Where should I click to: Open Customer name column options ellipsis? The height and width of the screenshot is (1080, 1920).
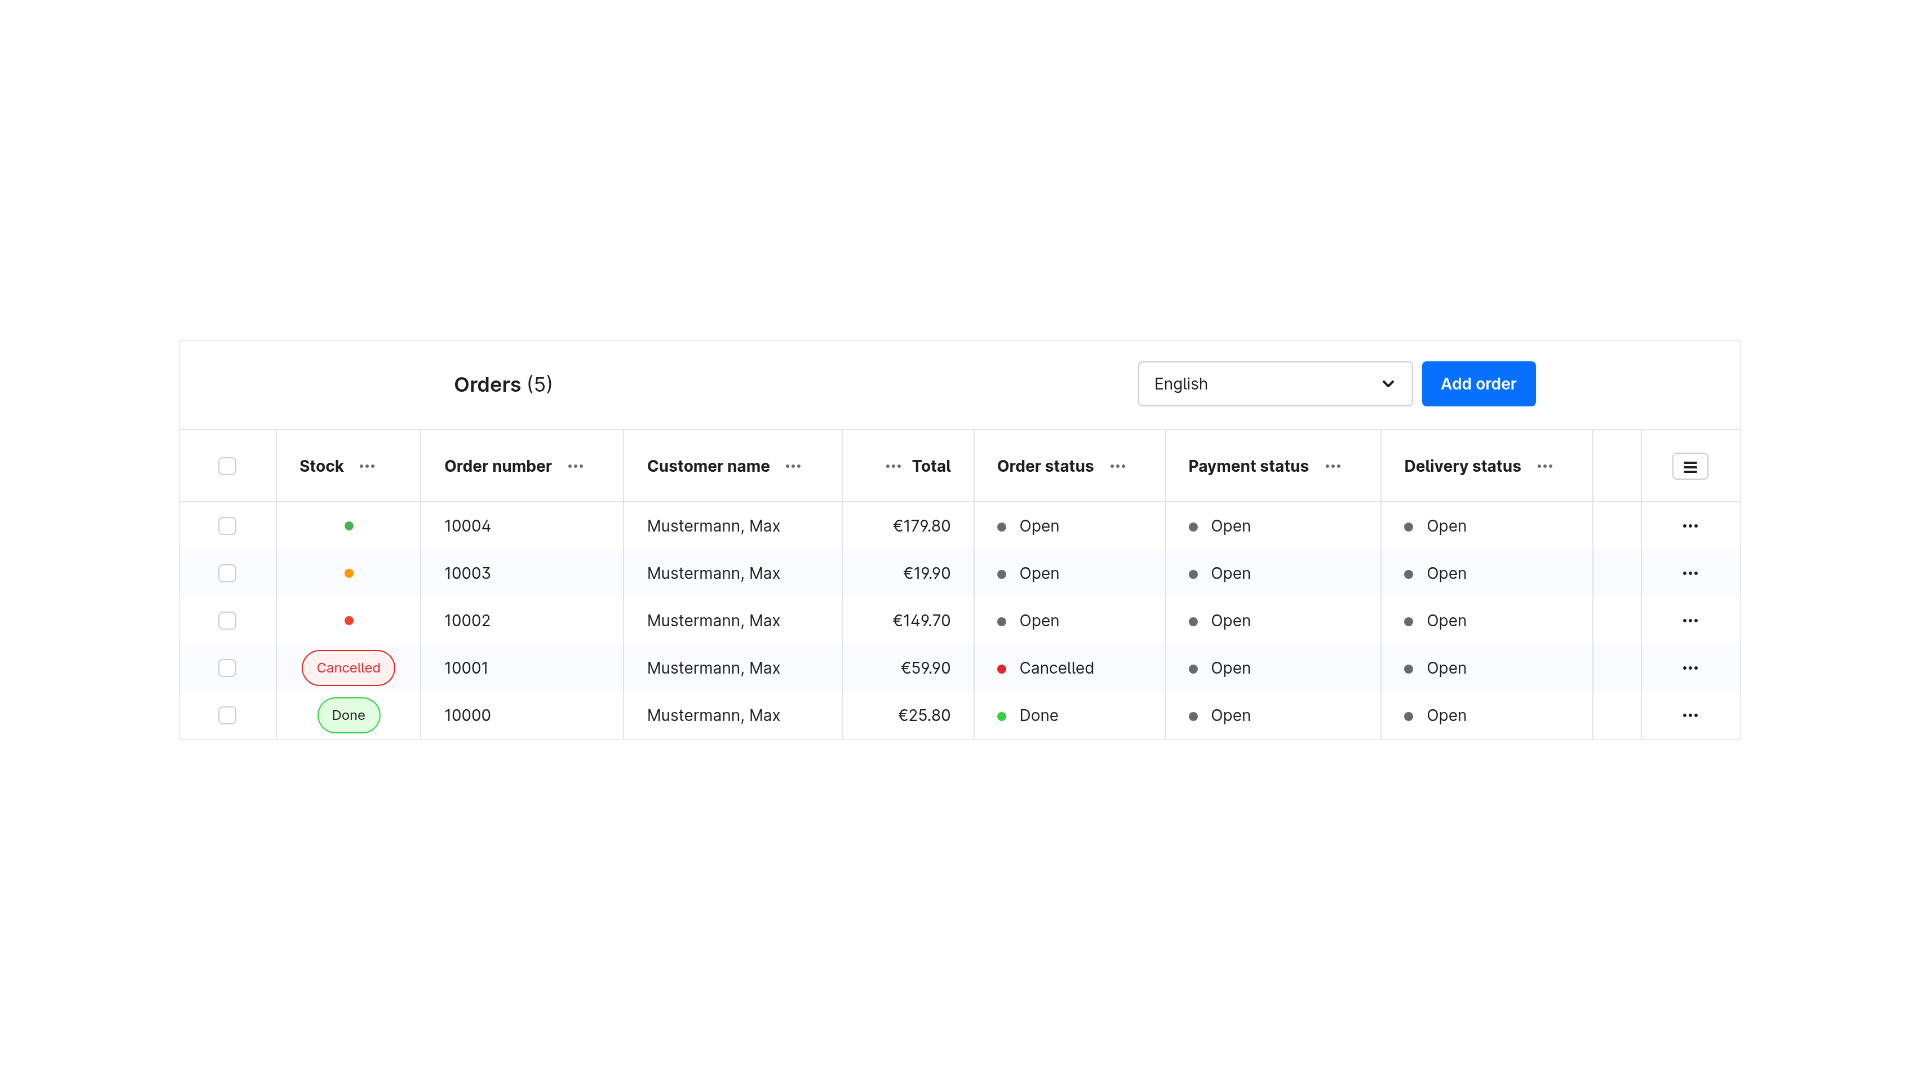pos(793,466)
